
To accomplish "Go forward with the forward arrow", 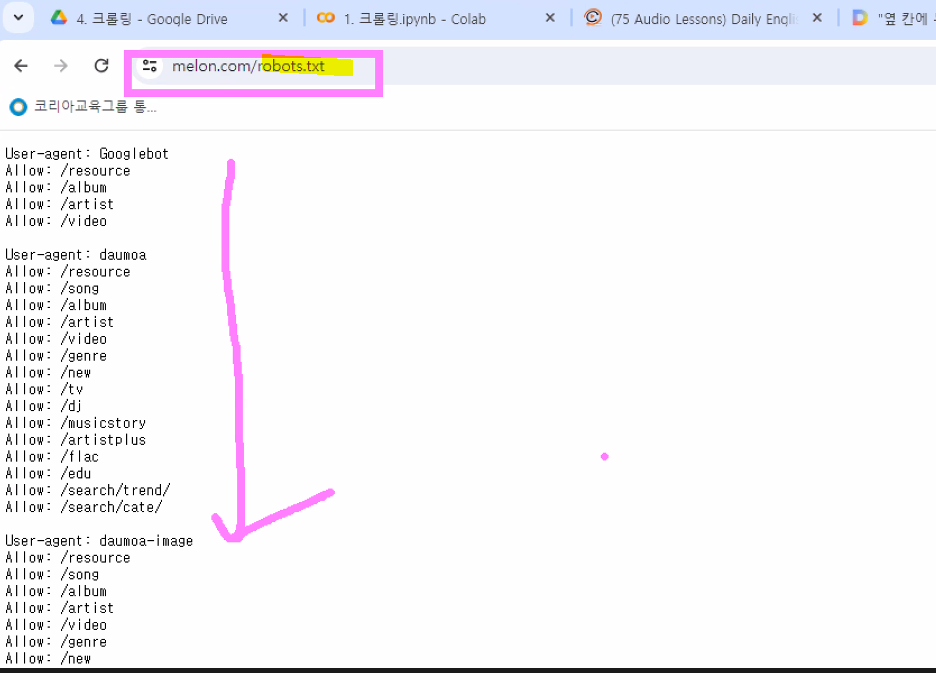I will [61, 66].
